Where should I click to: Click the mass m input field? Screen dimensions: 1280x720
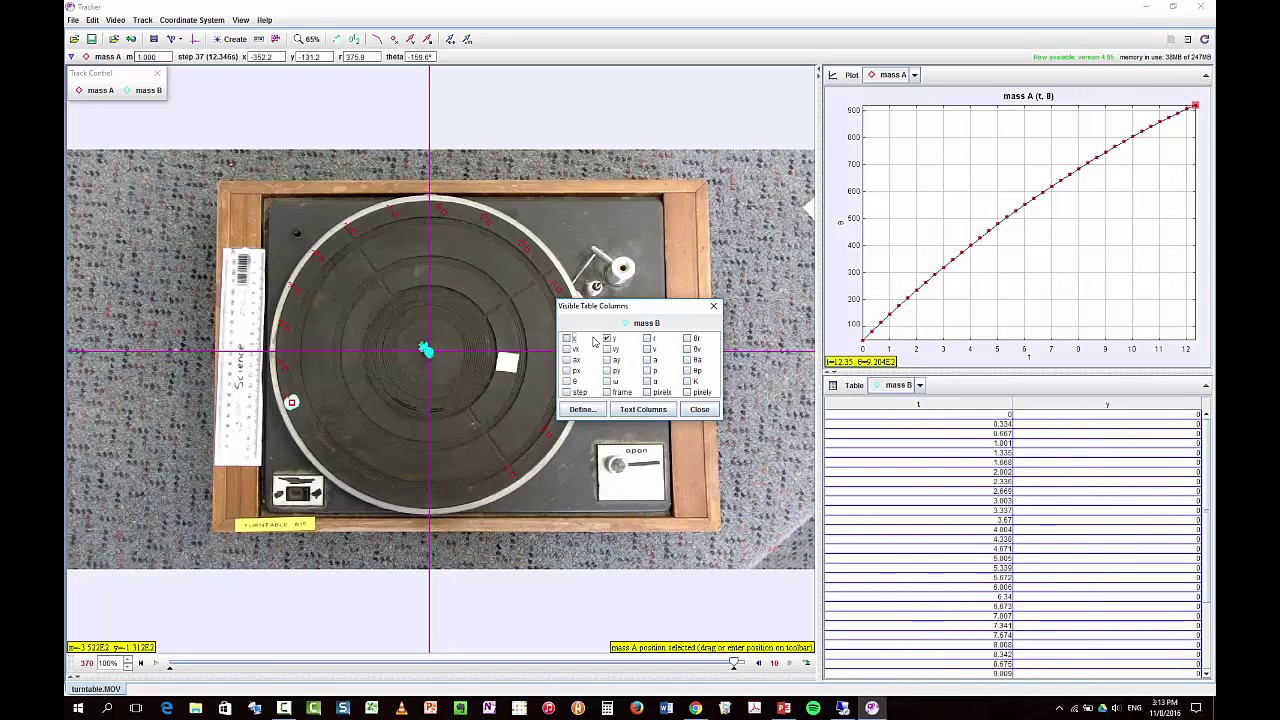[x=153, y=57]
